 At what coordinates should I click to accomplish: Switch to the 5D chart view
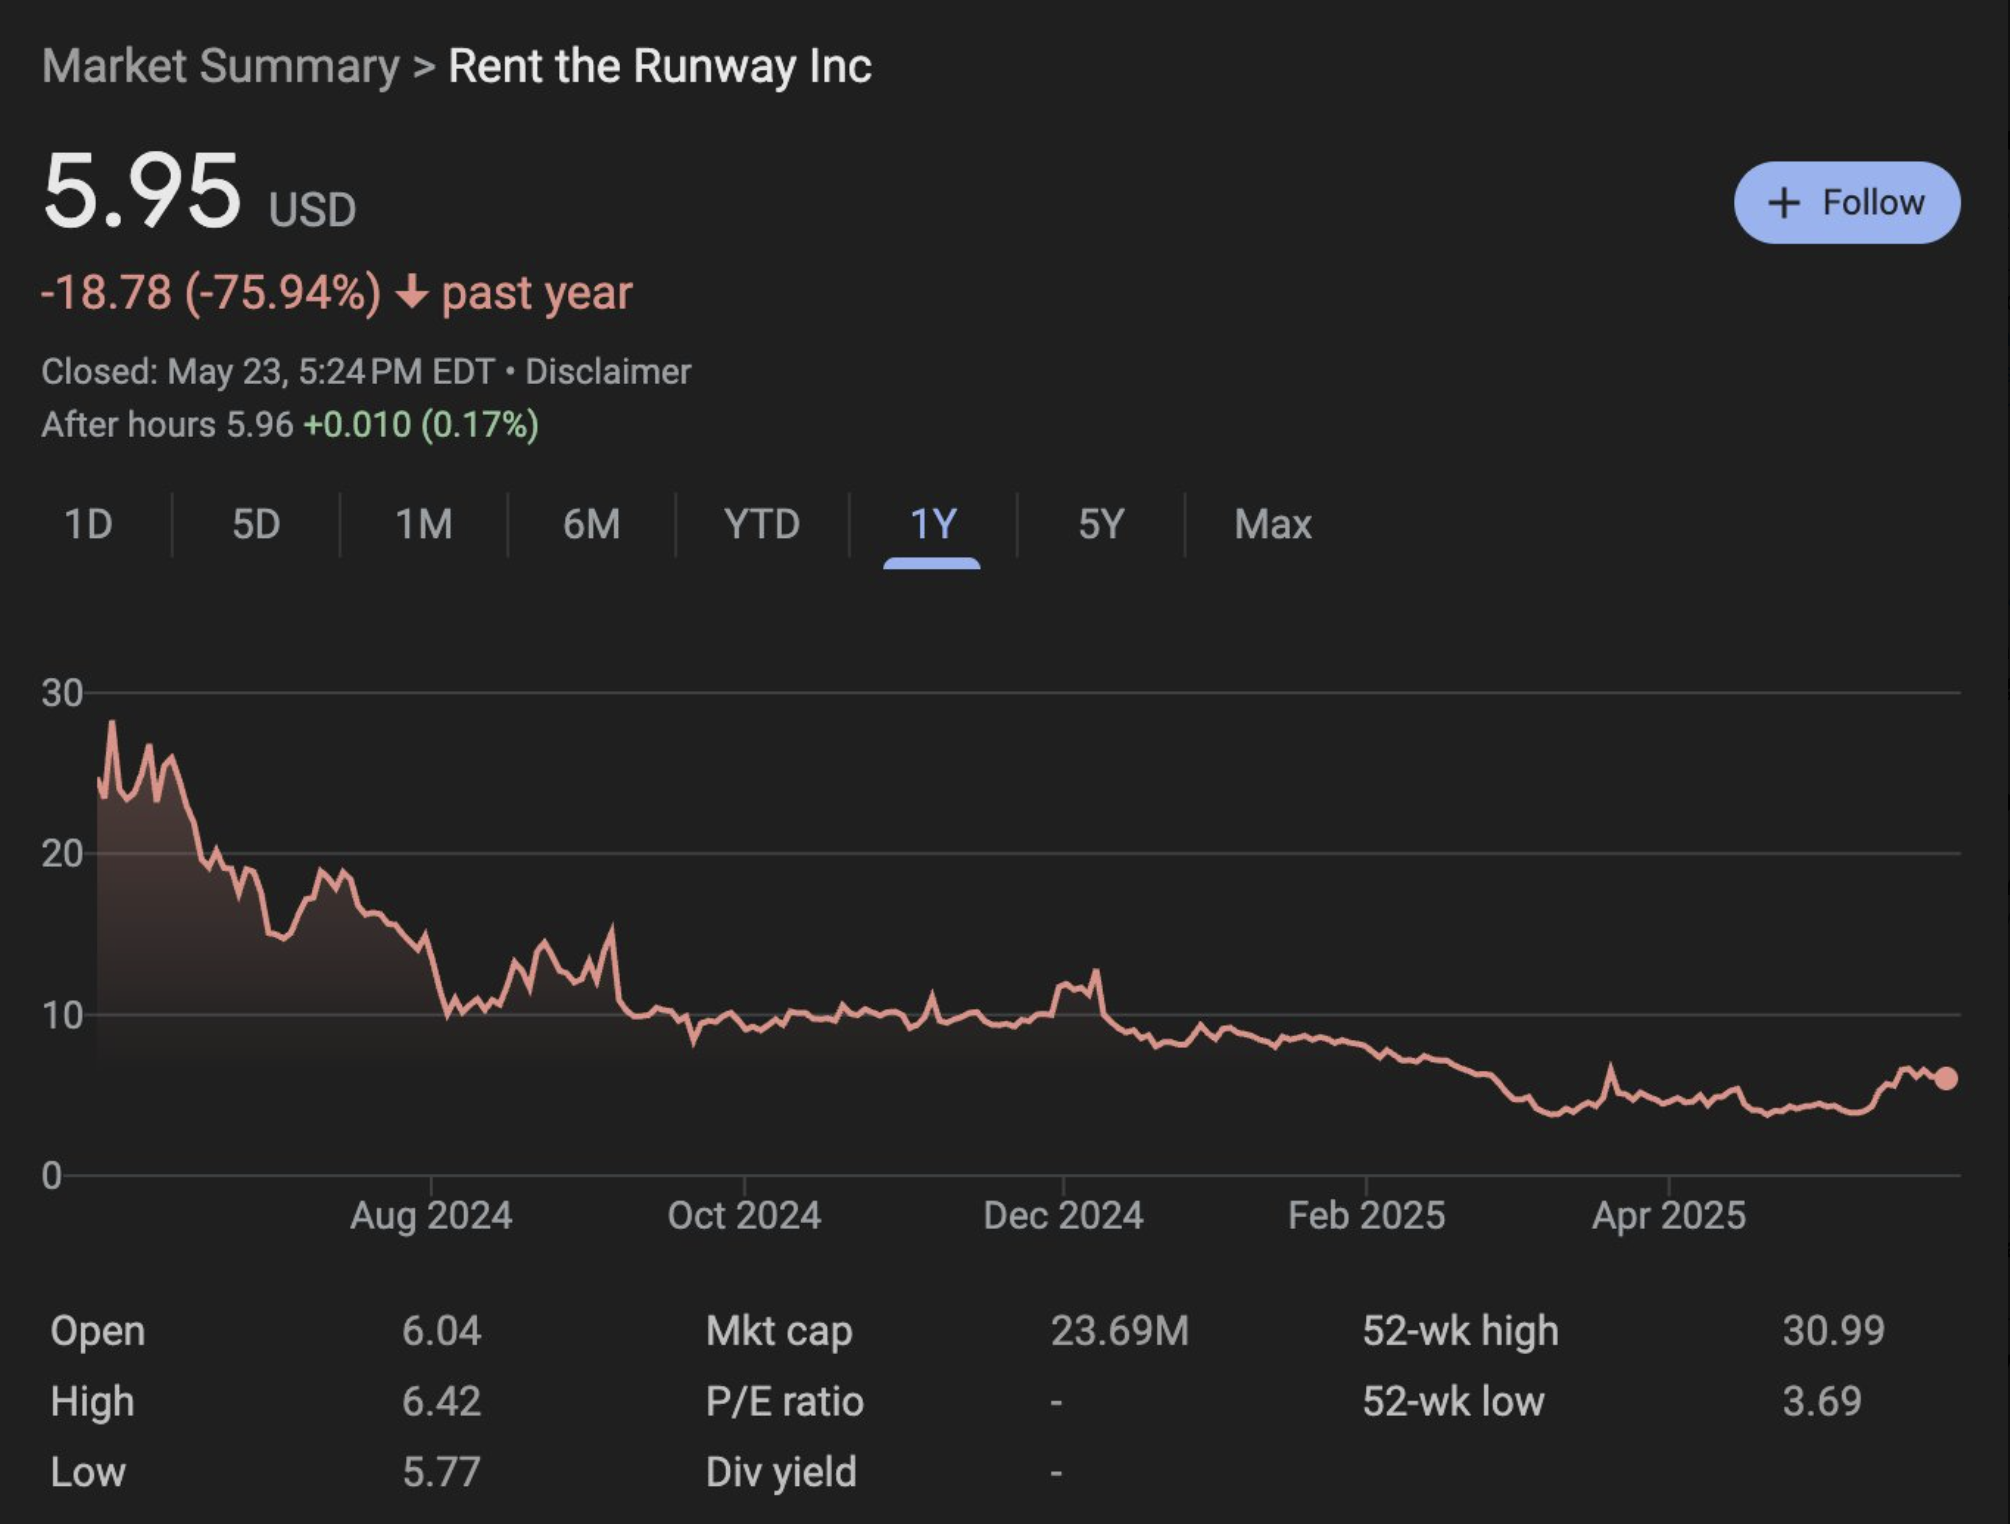[x=257, y=523]
